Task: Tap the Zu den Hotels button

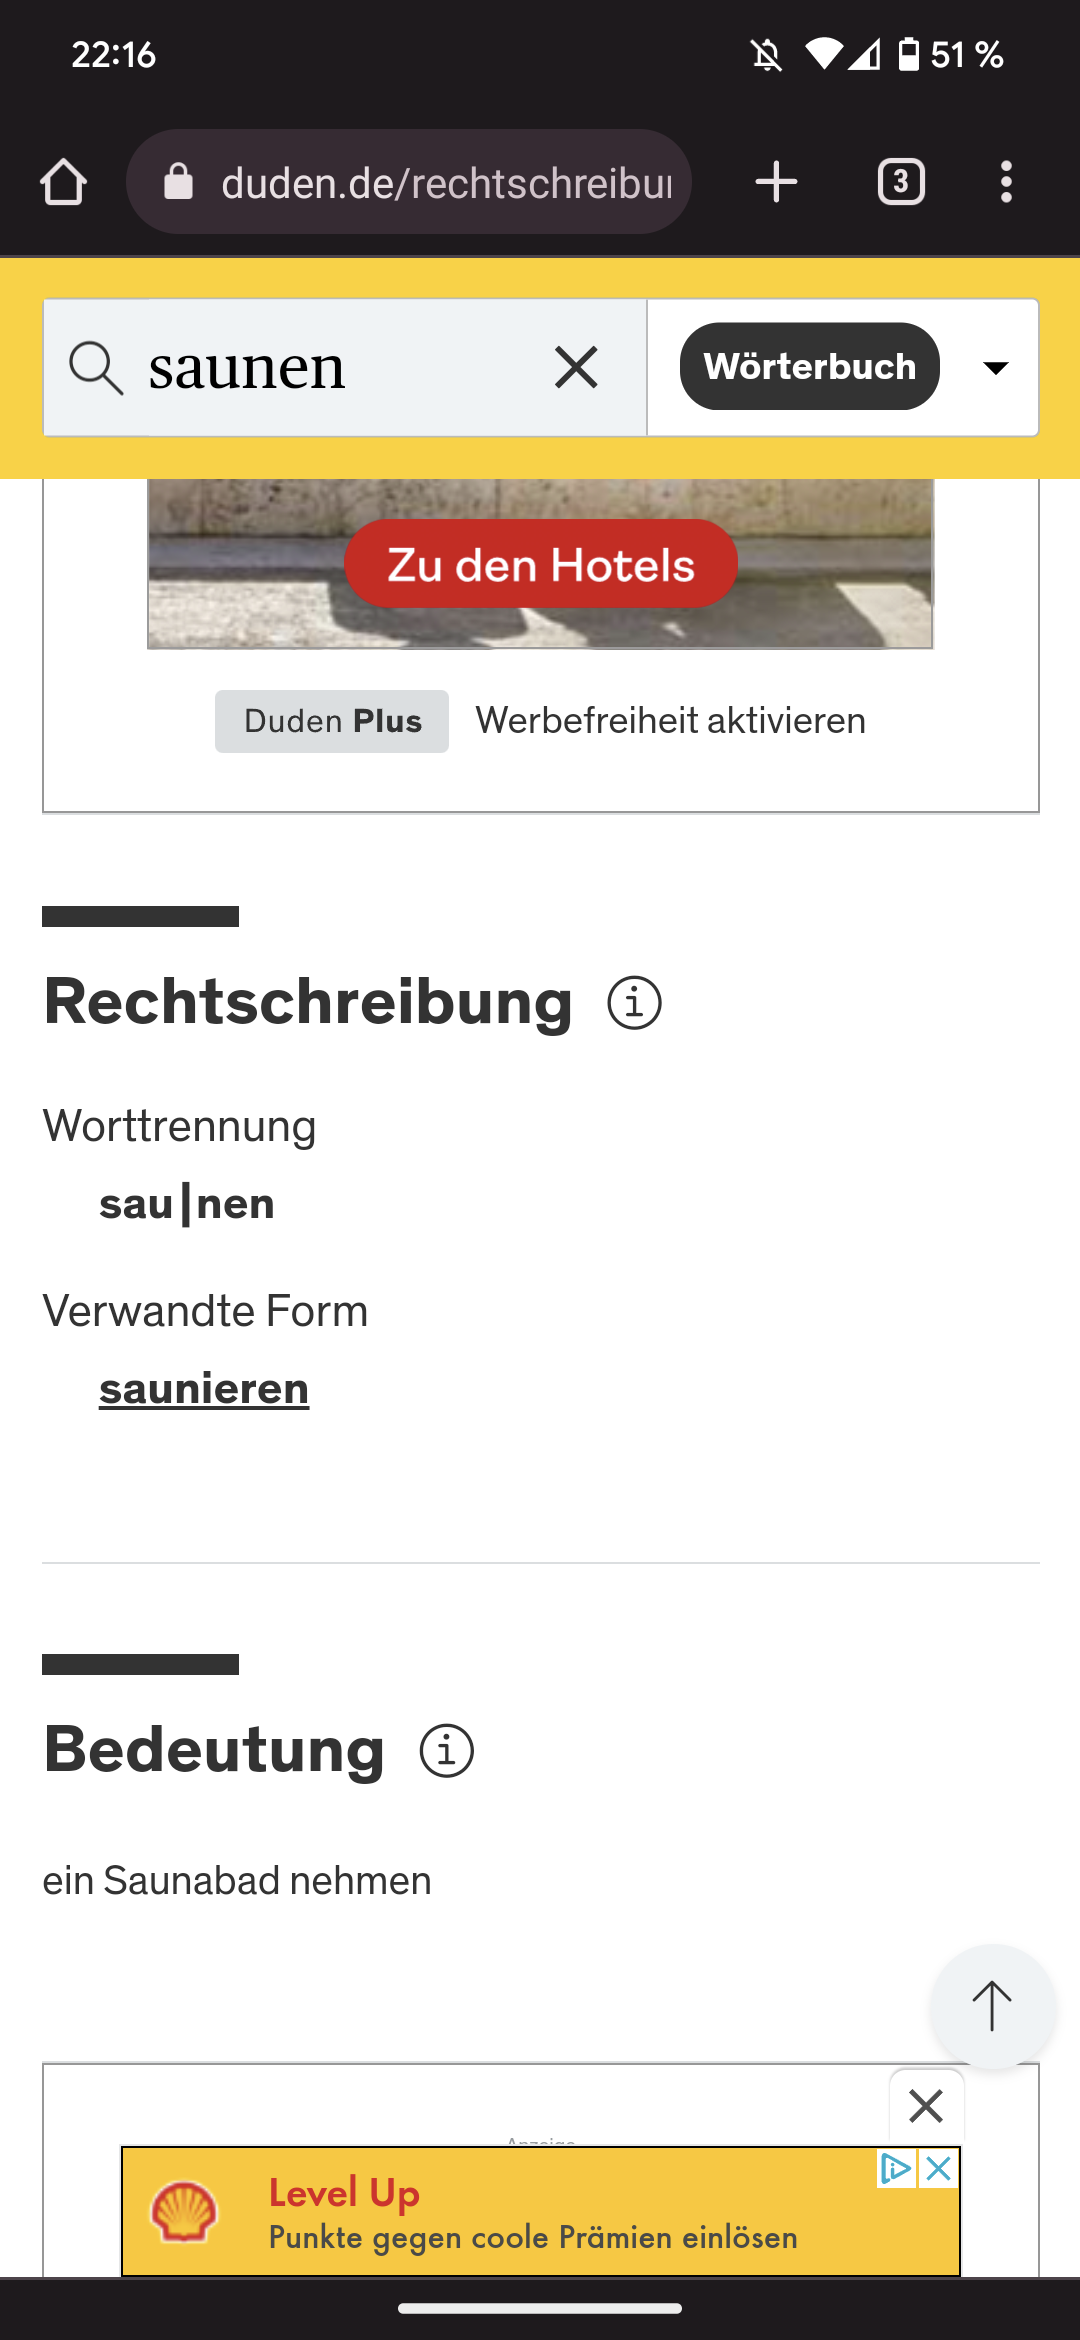Action: coord(540,564)
